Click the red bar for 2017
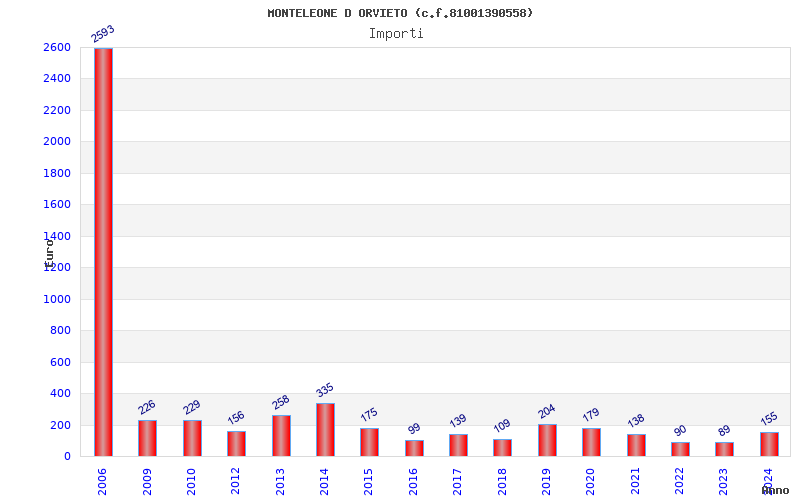 click(458, 445)
